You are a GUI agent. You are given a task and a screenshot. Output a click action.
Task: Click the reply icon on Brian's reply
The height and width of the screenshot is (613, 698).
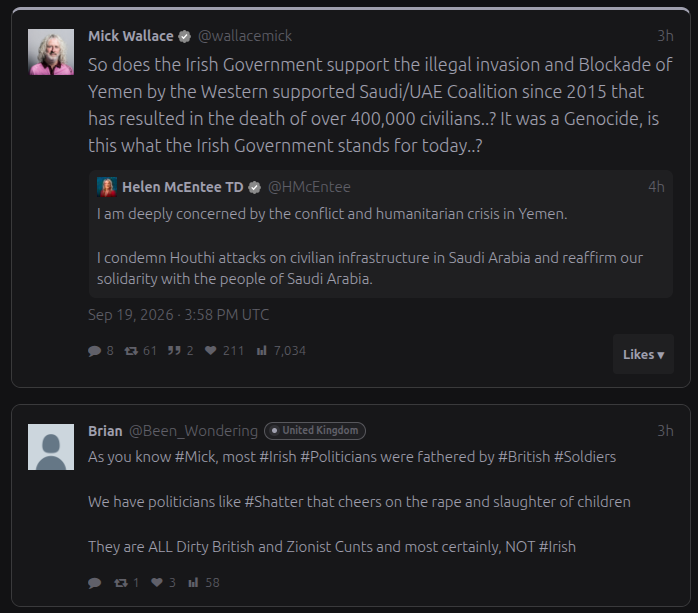[x=94, y=583]
